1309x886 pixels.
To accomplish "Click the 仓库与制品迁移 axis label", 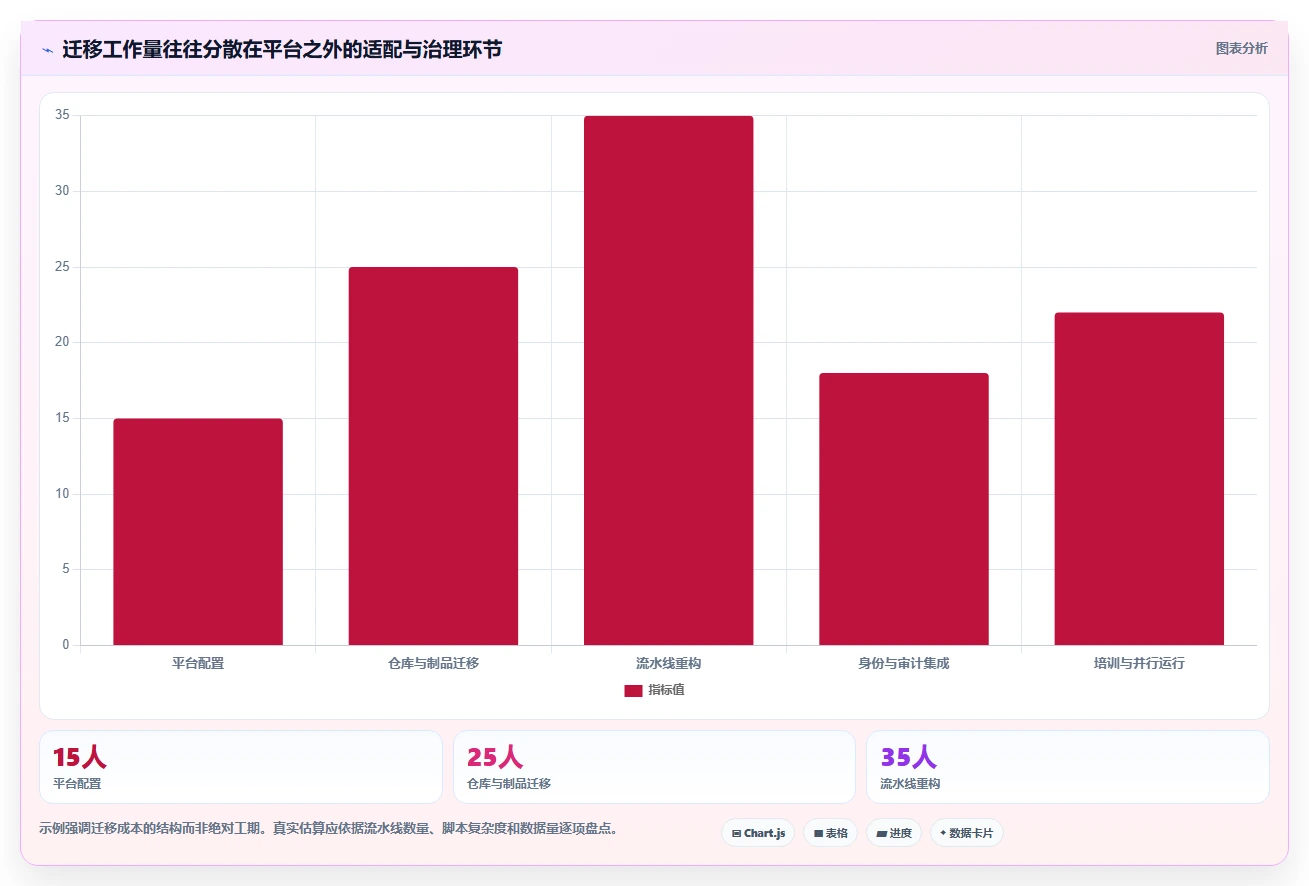I will [433, 663].
